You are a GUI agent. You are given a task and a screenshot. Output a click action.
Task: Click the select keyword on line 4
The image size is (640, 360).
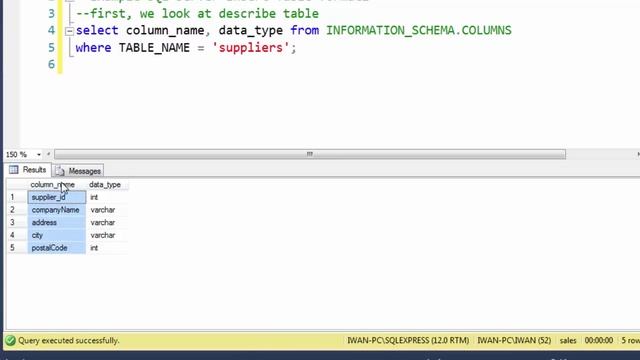(x=97, y=31)
